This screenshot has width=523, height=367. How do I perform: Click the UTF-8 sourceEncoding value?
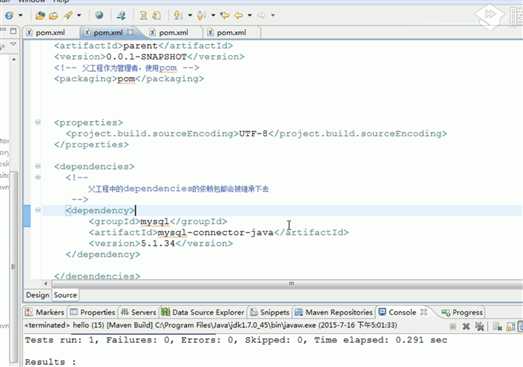[x=253, y=133]
